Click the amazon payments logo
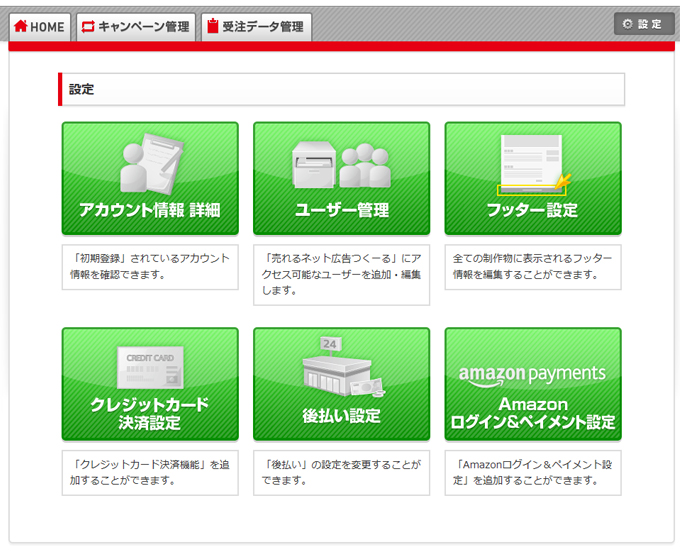Image resolution: width=680 pixels, height=551 pixels. [533, 375]
